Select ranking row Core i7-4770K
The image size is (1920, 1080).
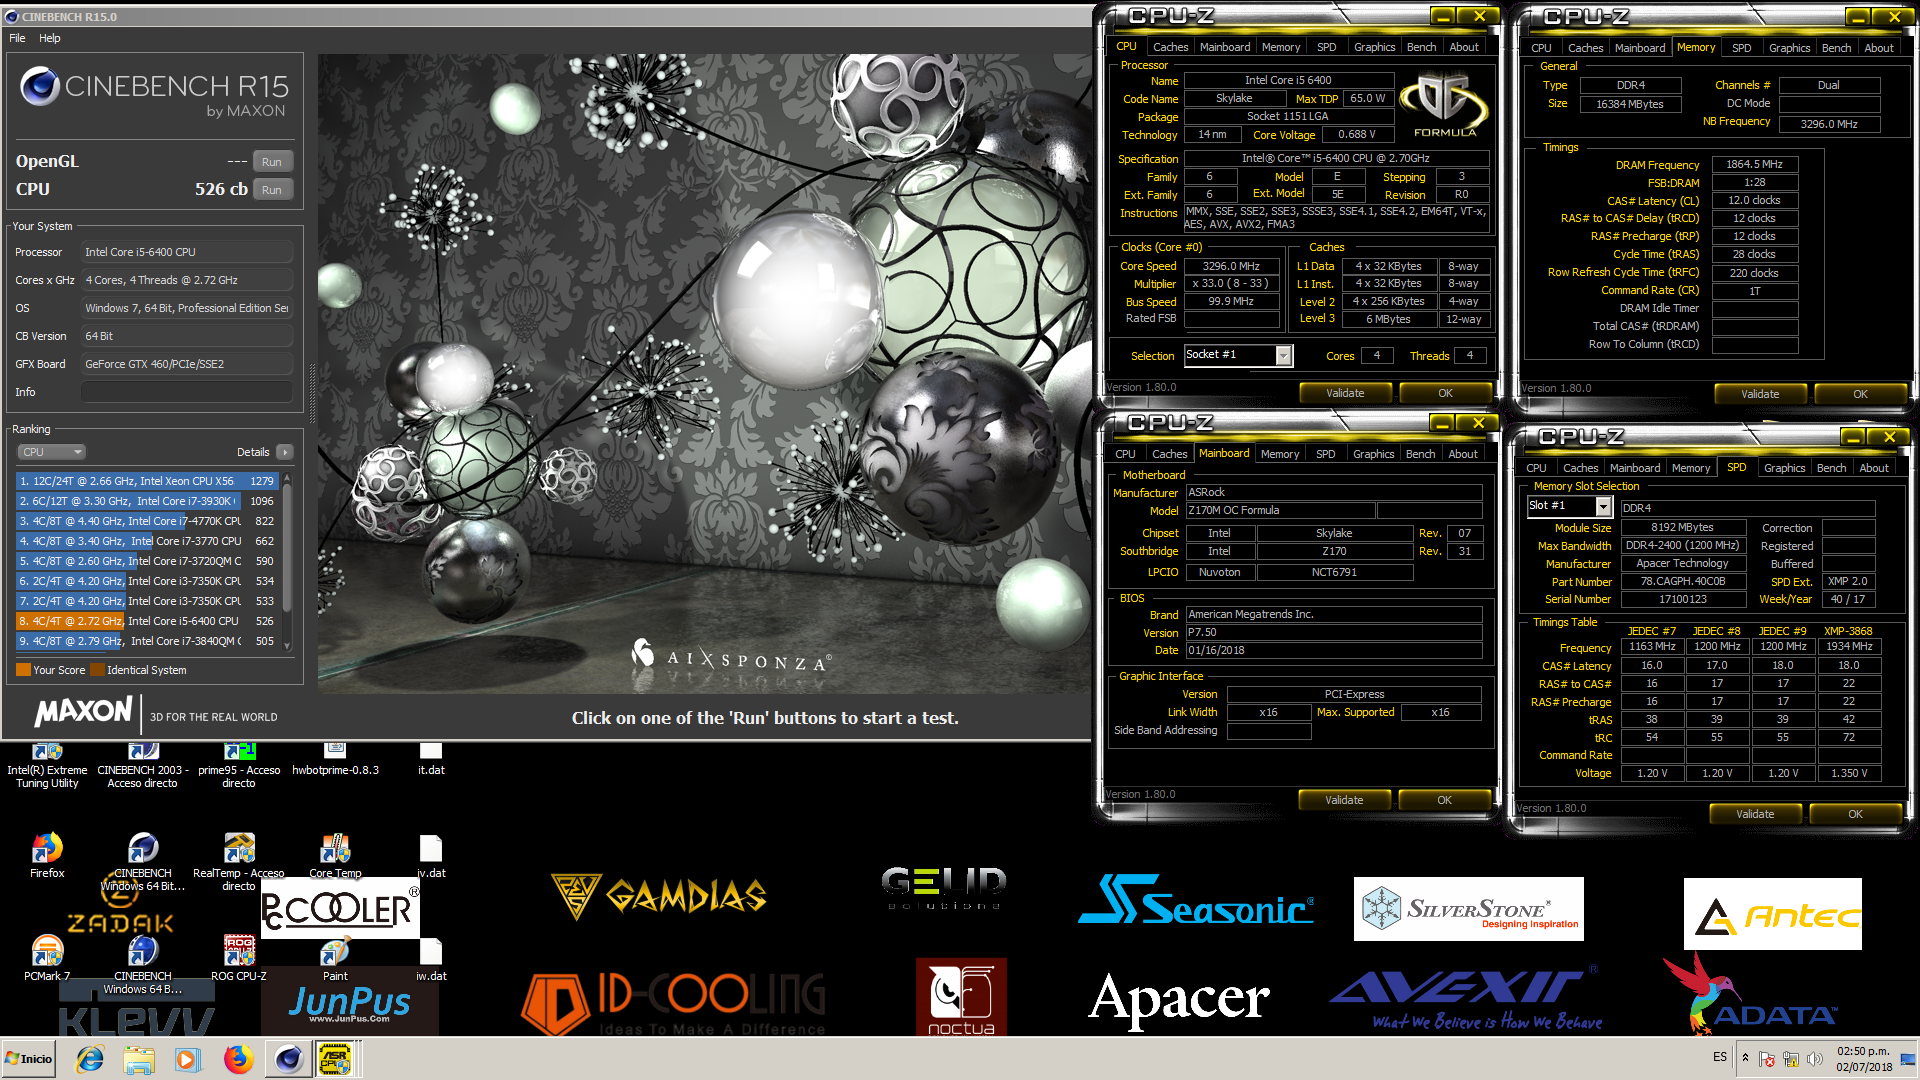point(146,521)
